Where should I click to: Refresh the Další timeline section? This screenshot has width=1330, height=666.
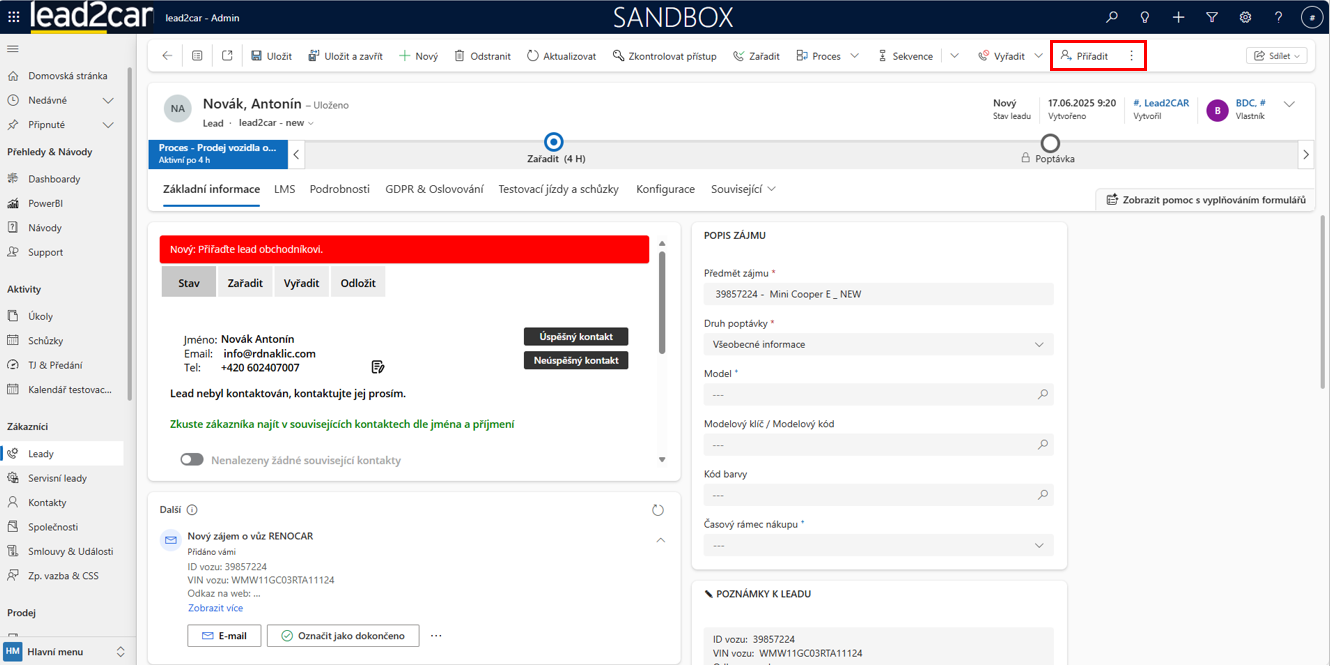tap(657, 510)
